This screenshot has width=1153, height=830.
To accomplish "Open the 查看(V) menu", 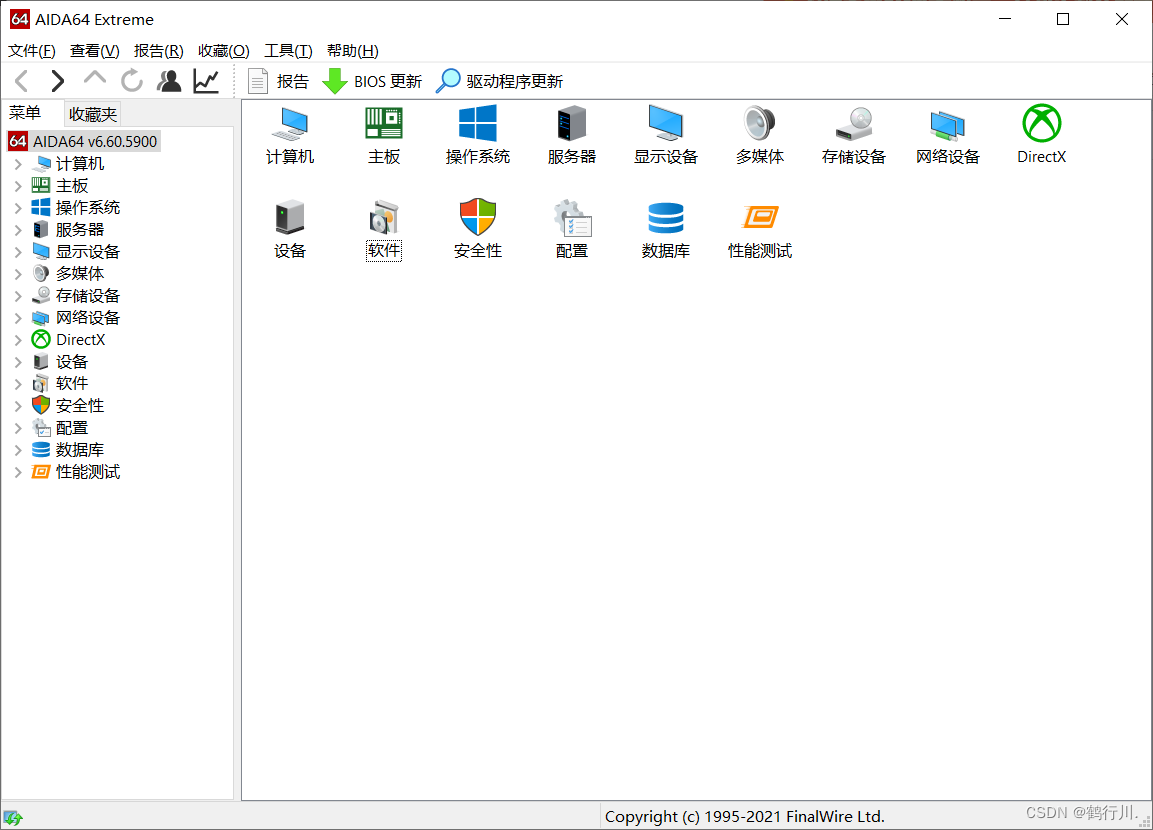I will (x=94, y=51).
